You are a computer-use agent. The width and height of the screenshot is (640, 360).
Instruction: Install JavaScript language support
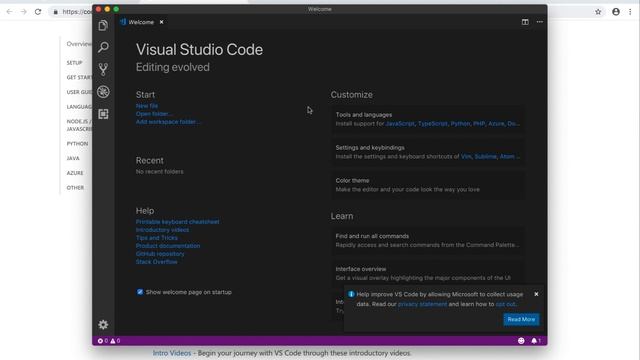tap(400, 124)
